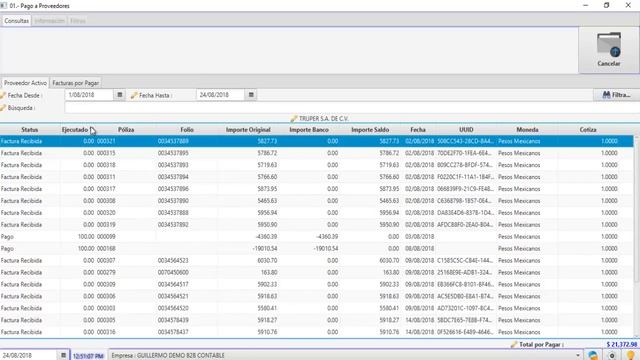
Task: Click the application icon in the title bar
Action: pyautogui.click(x=4, y=6)
